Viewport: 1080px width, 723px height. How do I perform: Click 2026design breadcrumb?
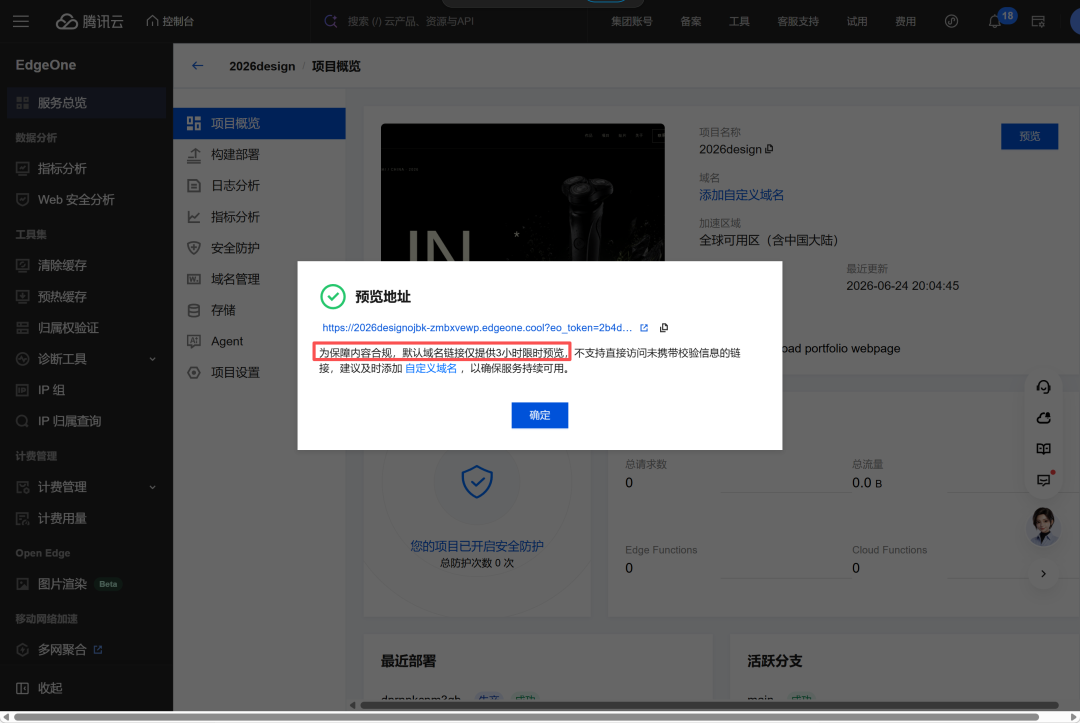262,66
